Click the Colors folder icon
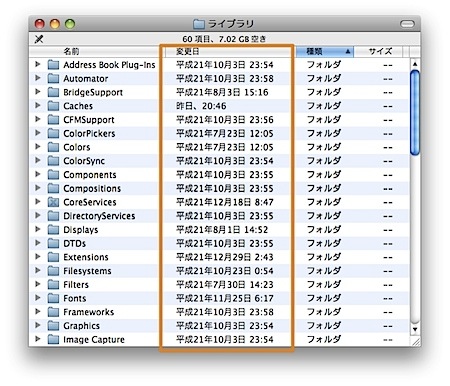This screenshot has height=386, width=450. [53, 147]
